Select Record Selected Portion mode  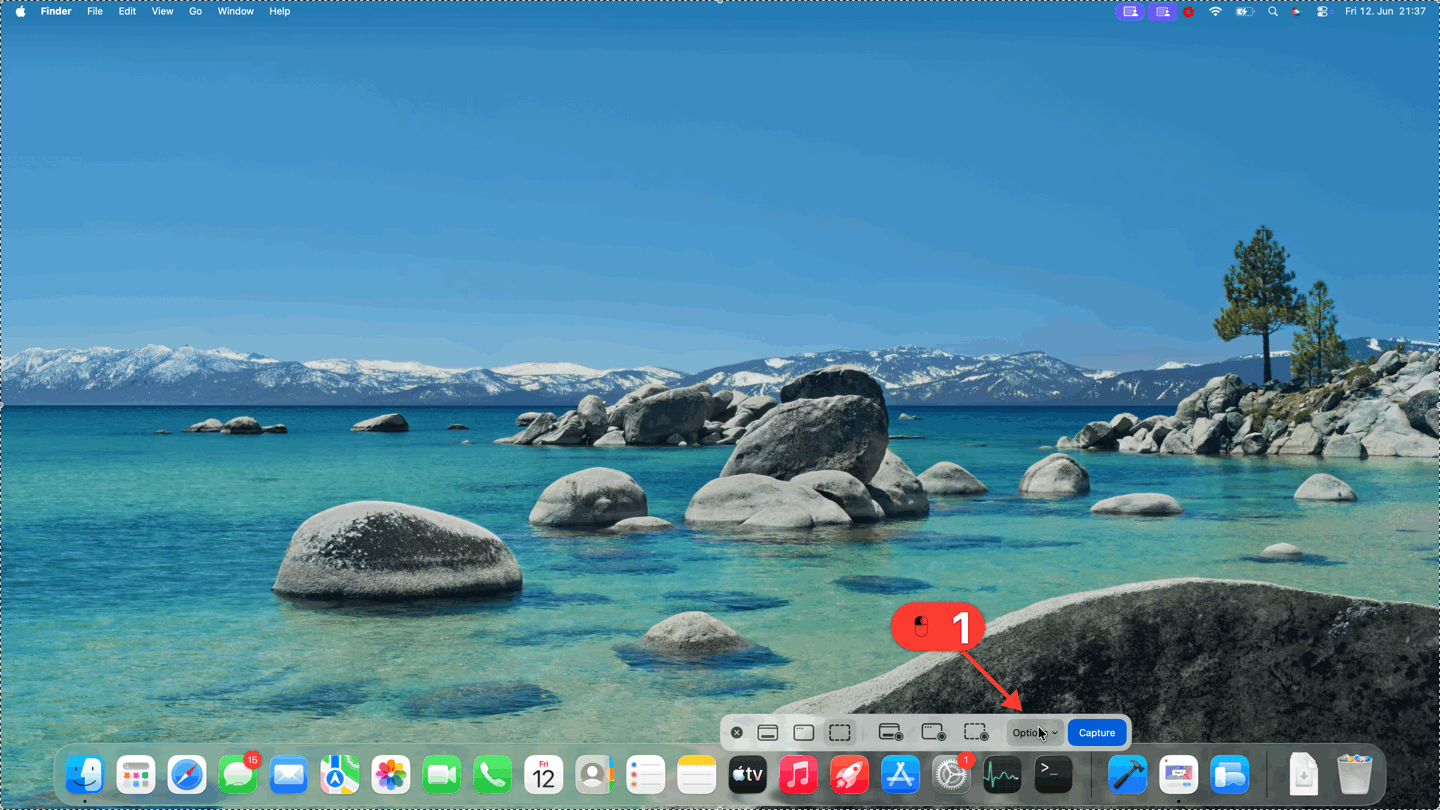[976, 733]
